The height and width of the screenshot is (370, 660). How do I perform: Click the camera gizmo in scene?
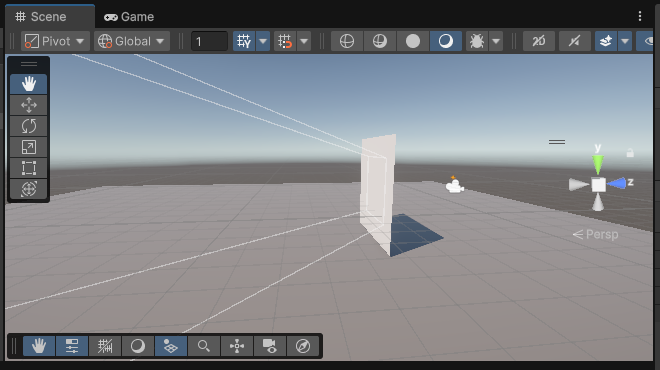(455, 185)
